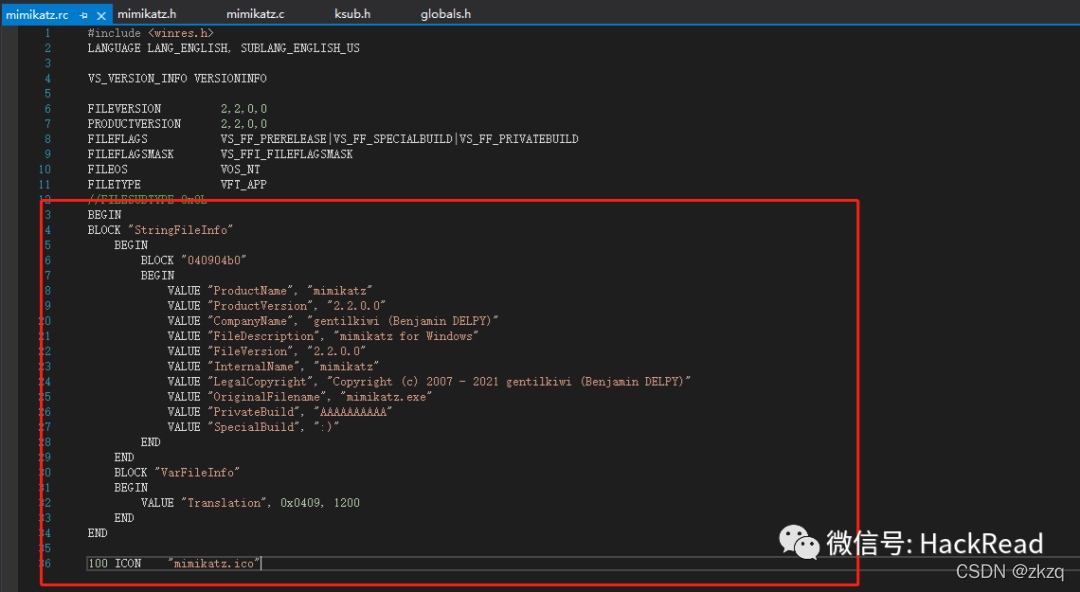
Task: Click the VOS_NT value
Action: (240, 170)
